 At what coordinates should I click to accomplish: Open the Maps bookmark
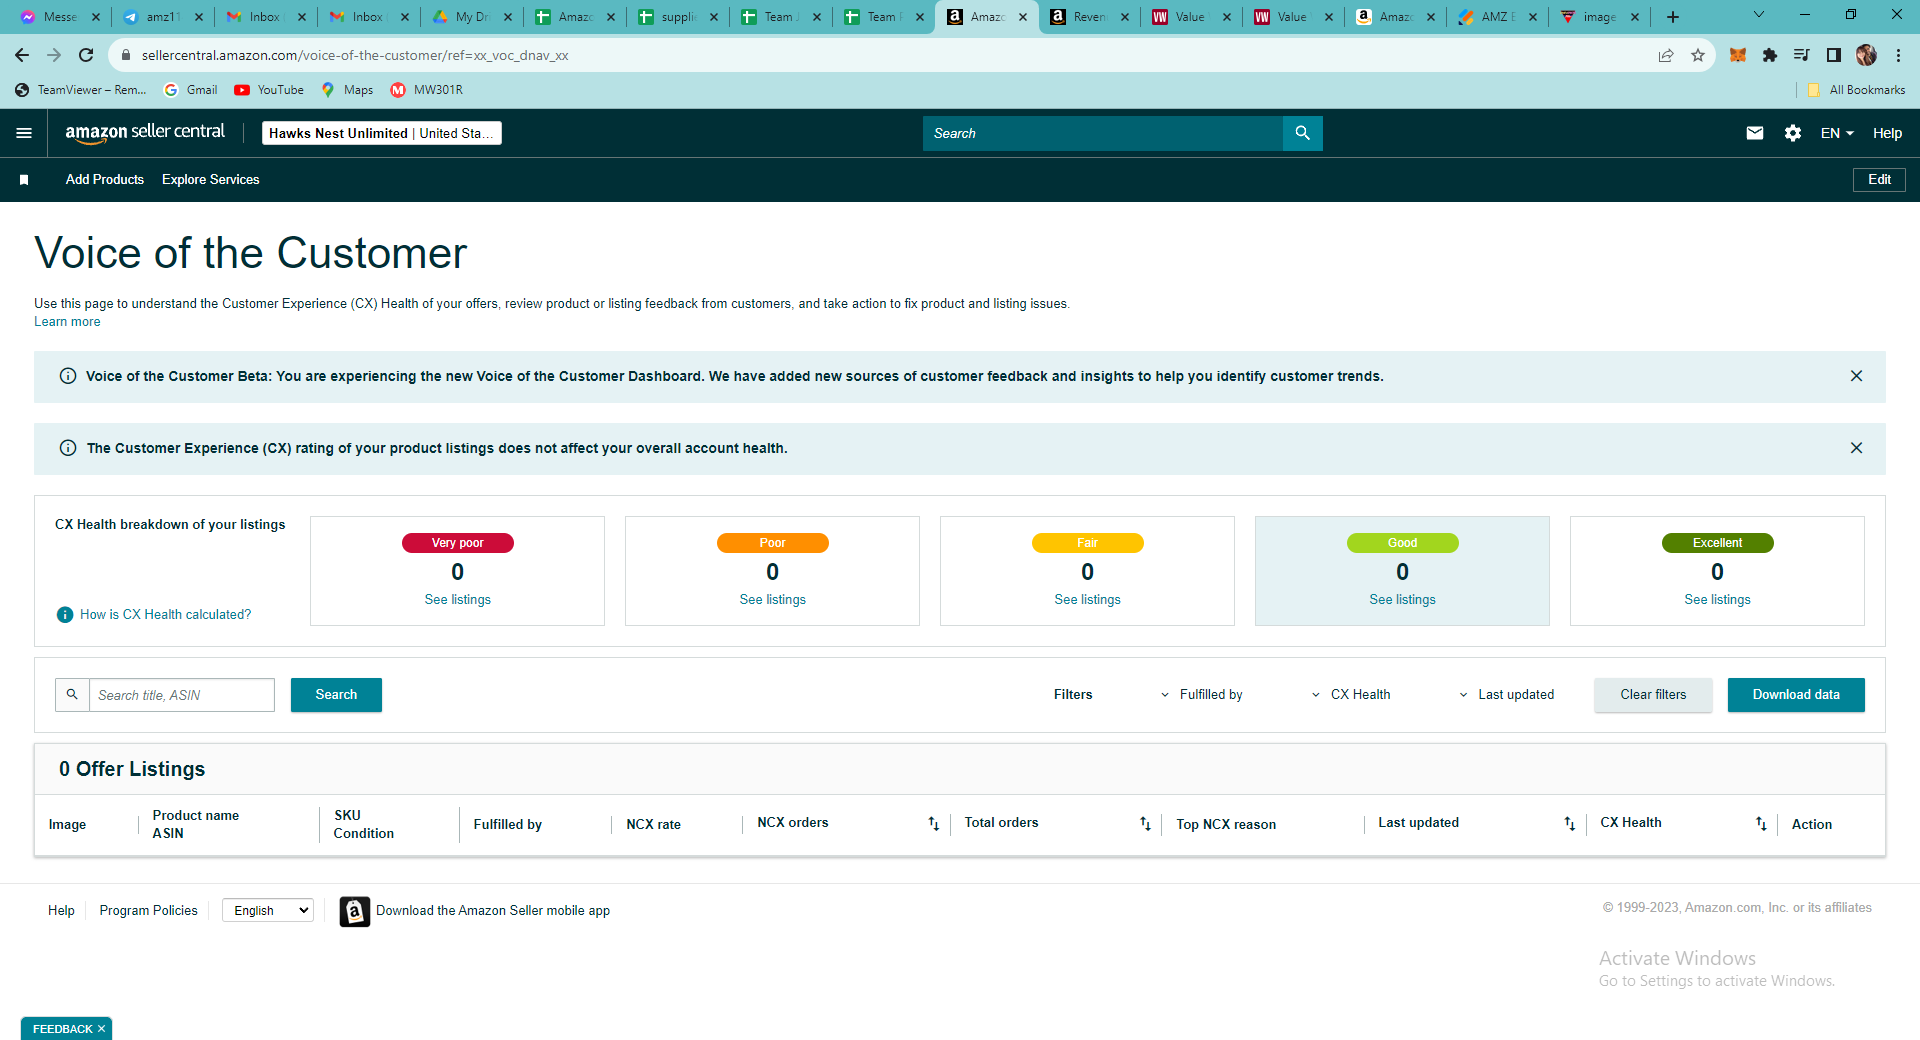pyautogui.click(x=347, y=90)
